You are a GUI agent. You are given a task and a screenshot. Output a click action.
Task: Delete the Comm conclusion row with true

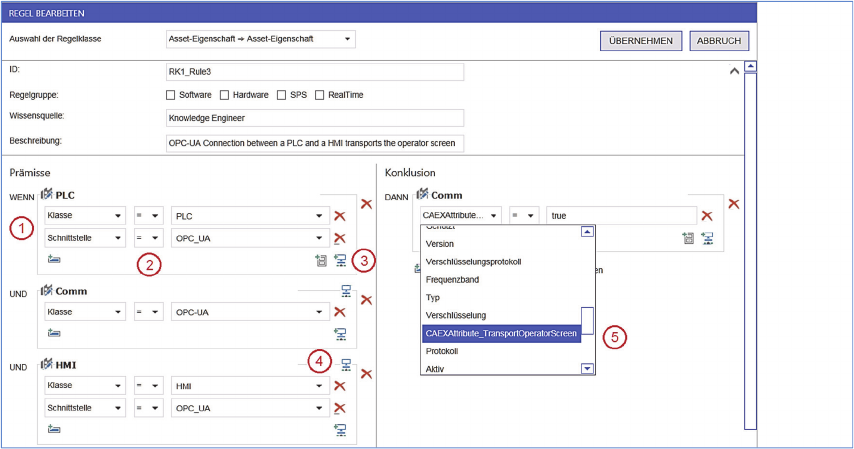click(706, 216)
